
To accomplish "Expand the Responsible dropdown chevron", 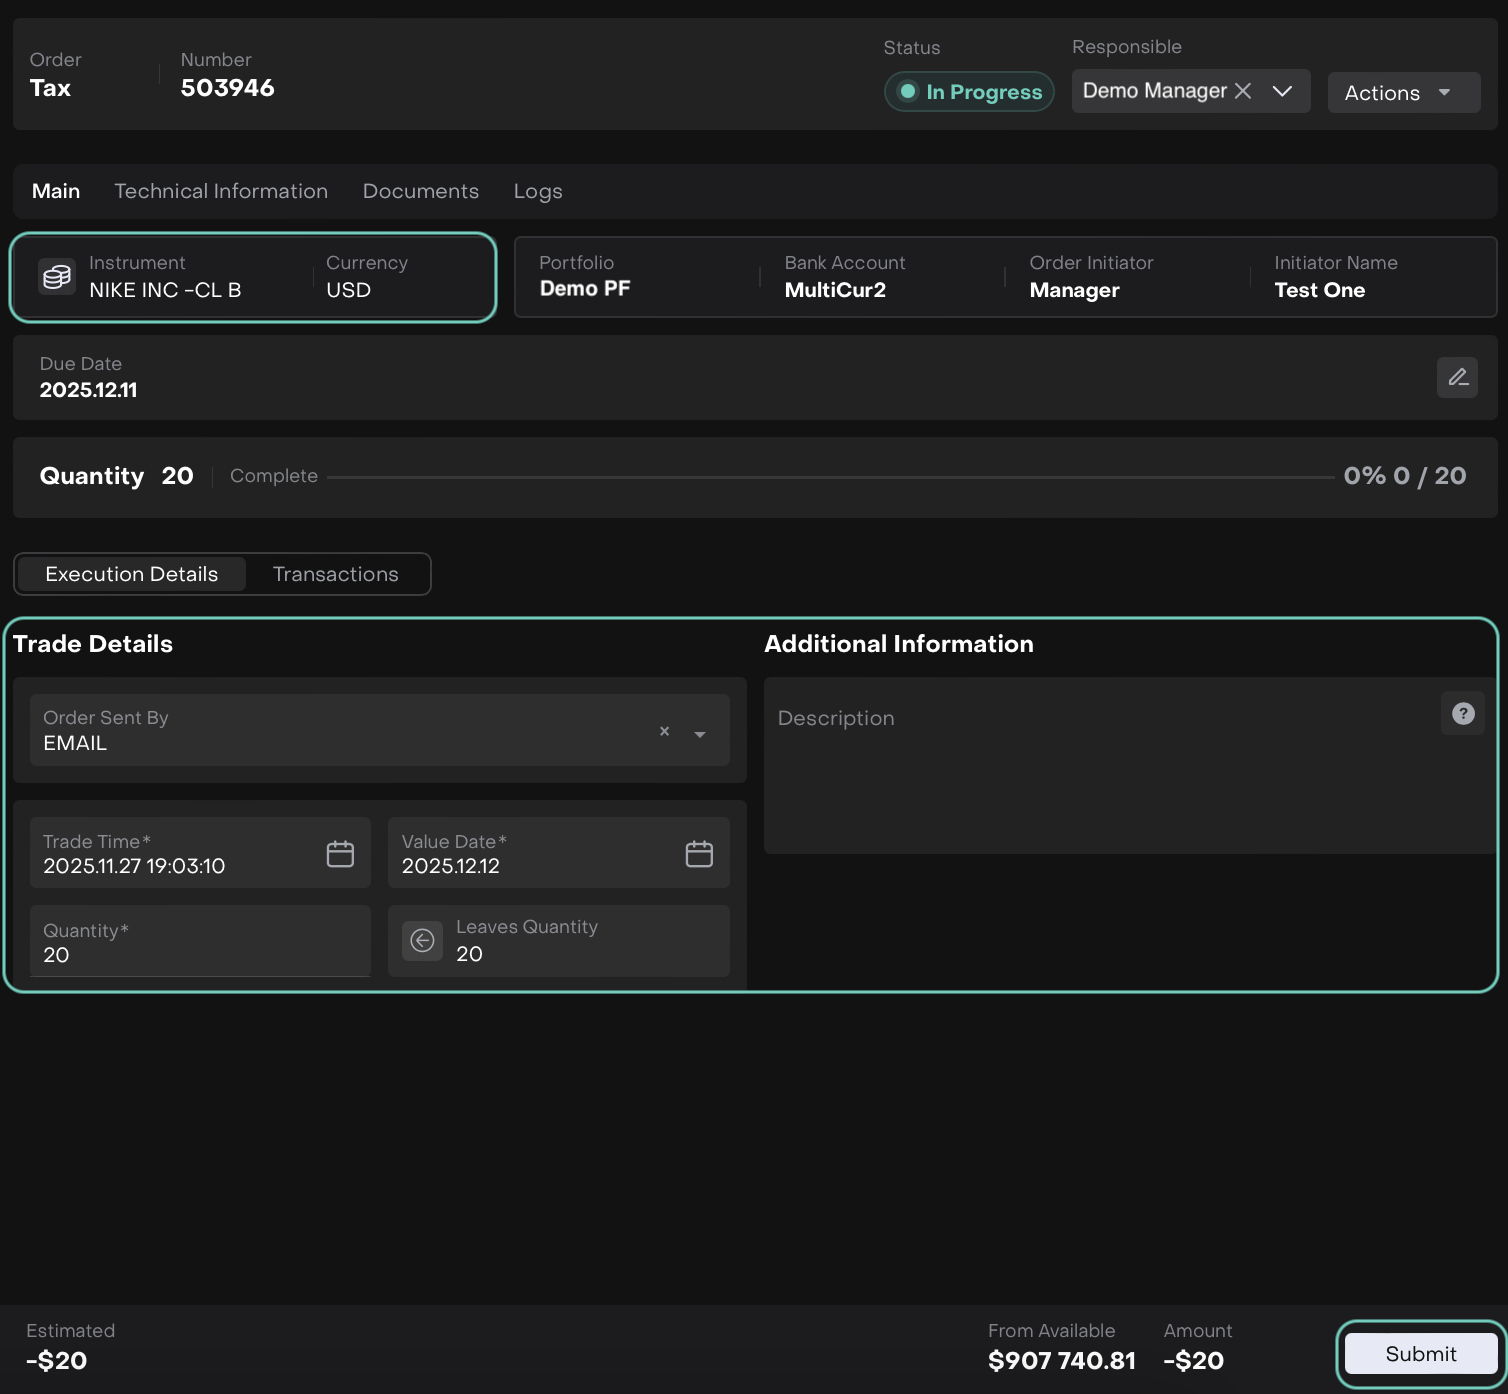I will (x=1282, y=91).
